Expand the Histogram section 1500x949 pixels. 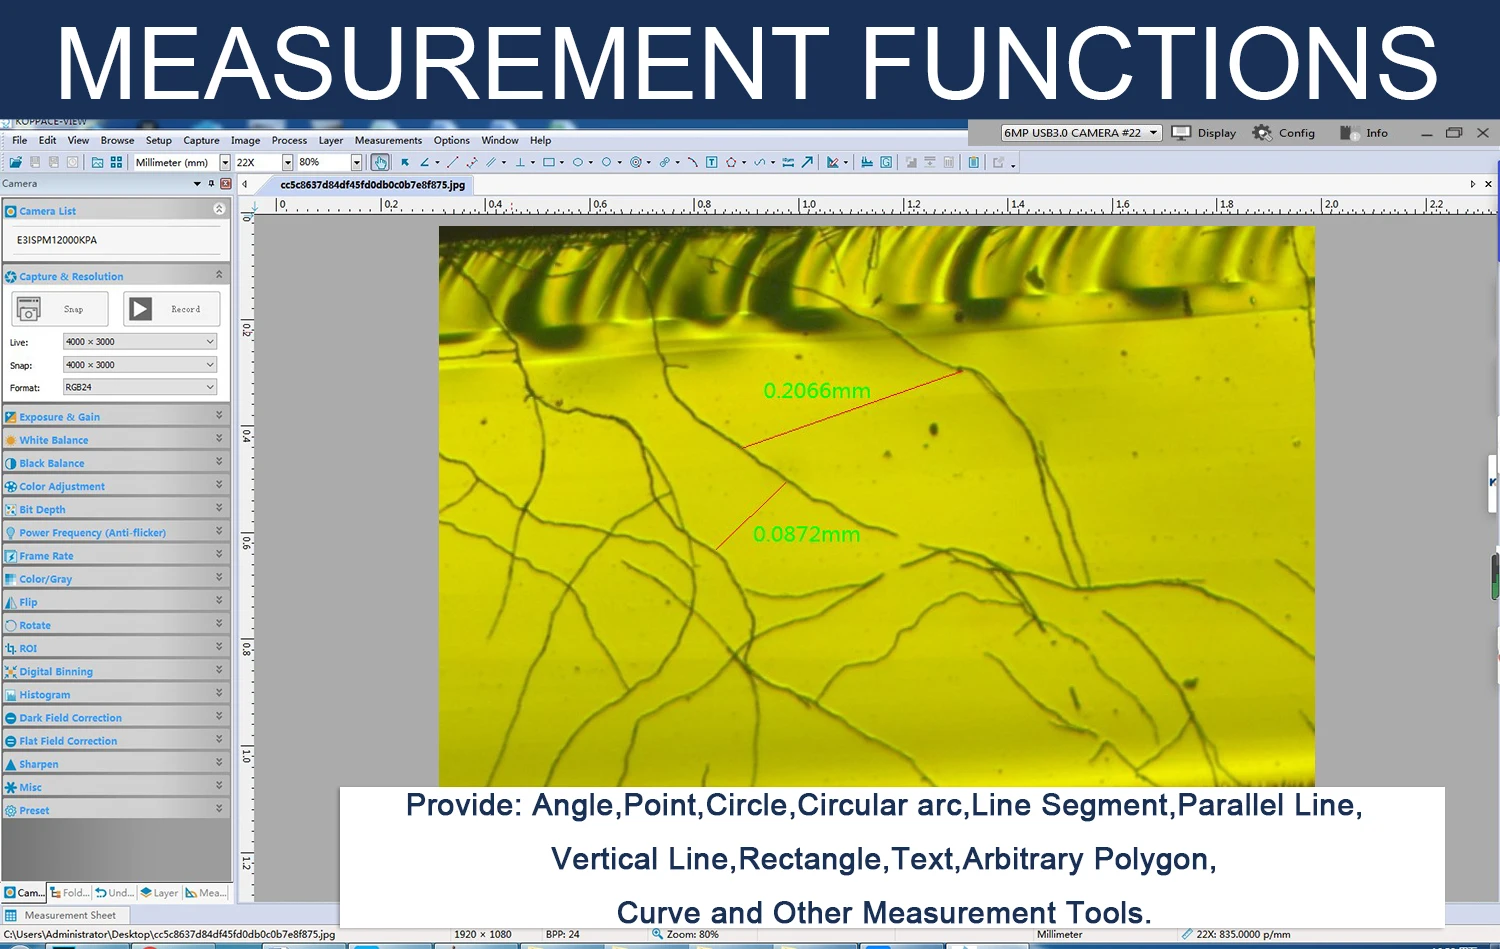point(116,694)
